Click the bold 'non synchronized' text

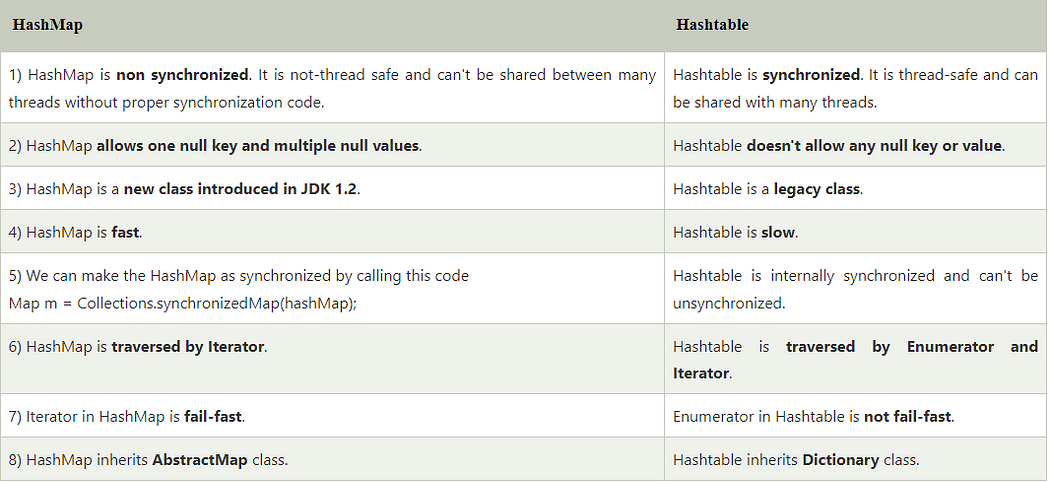click(182, 75)
